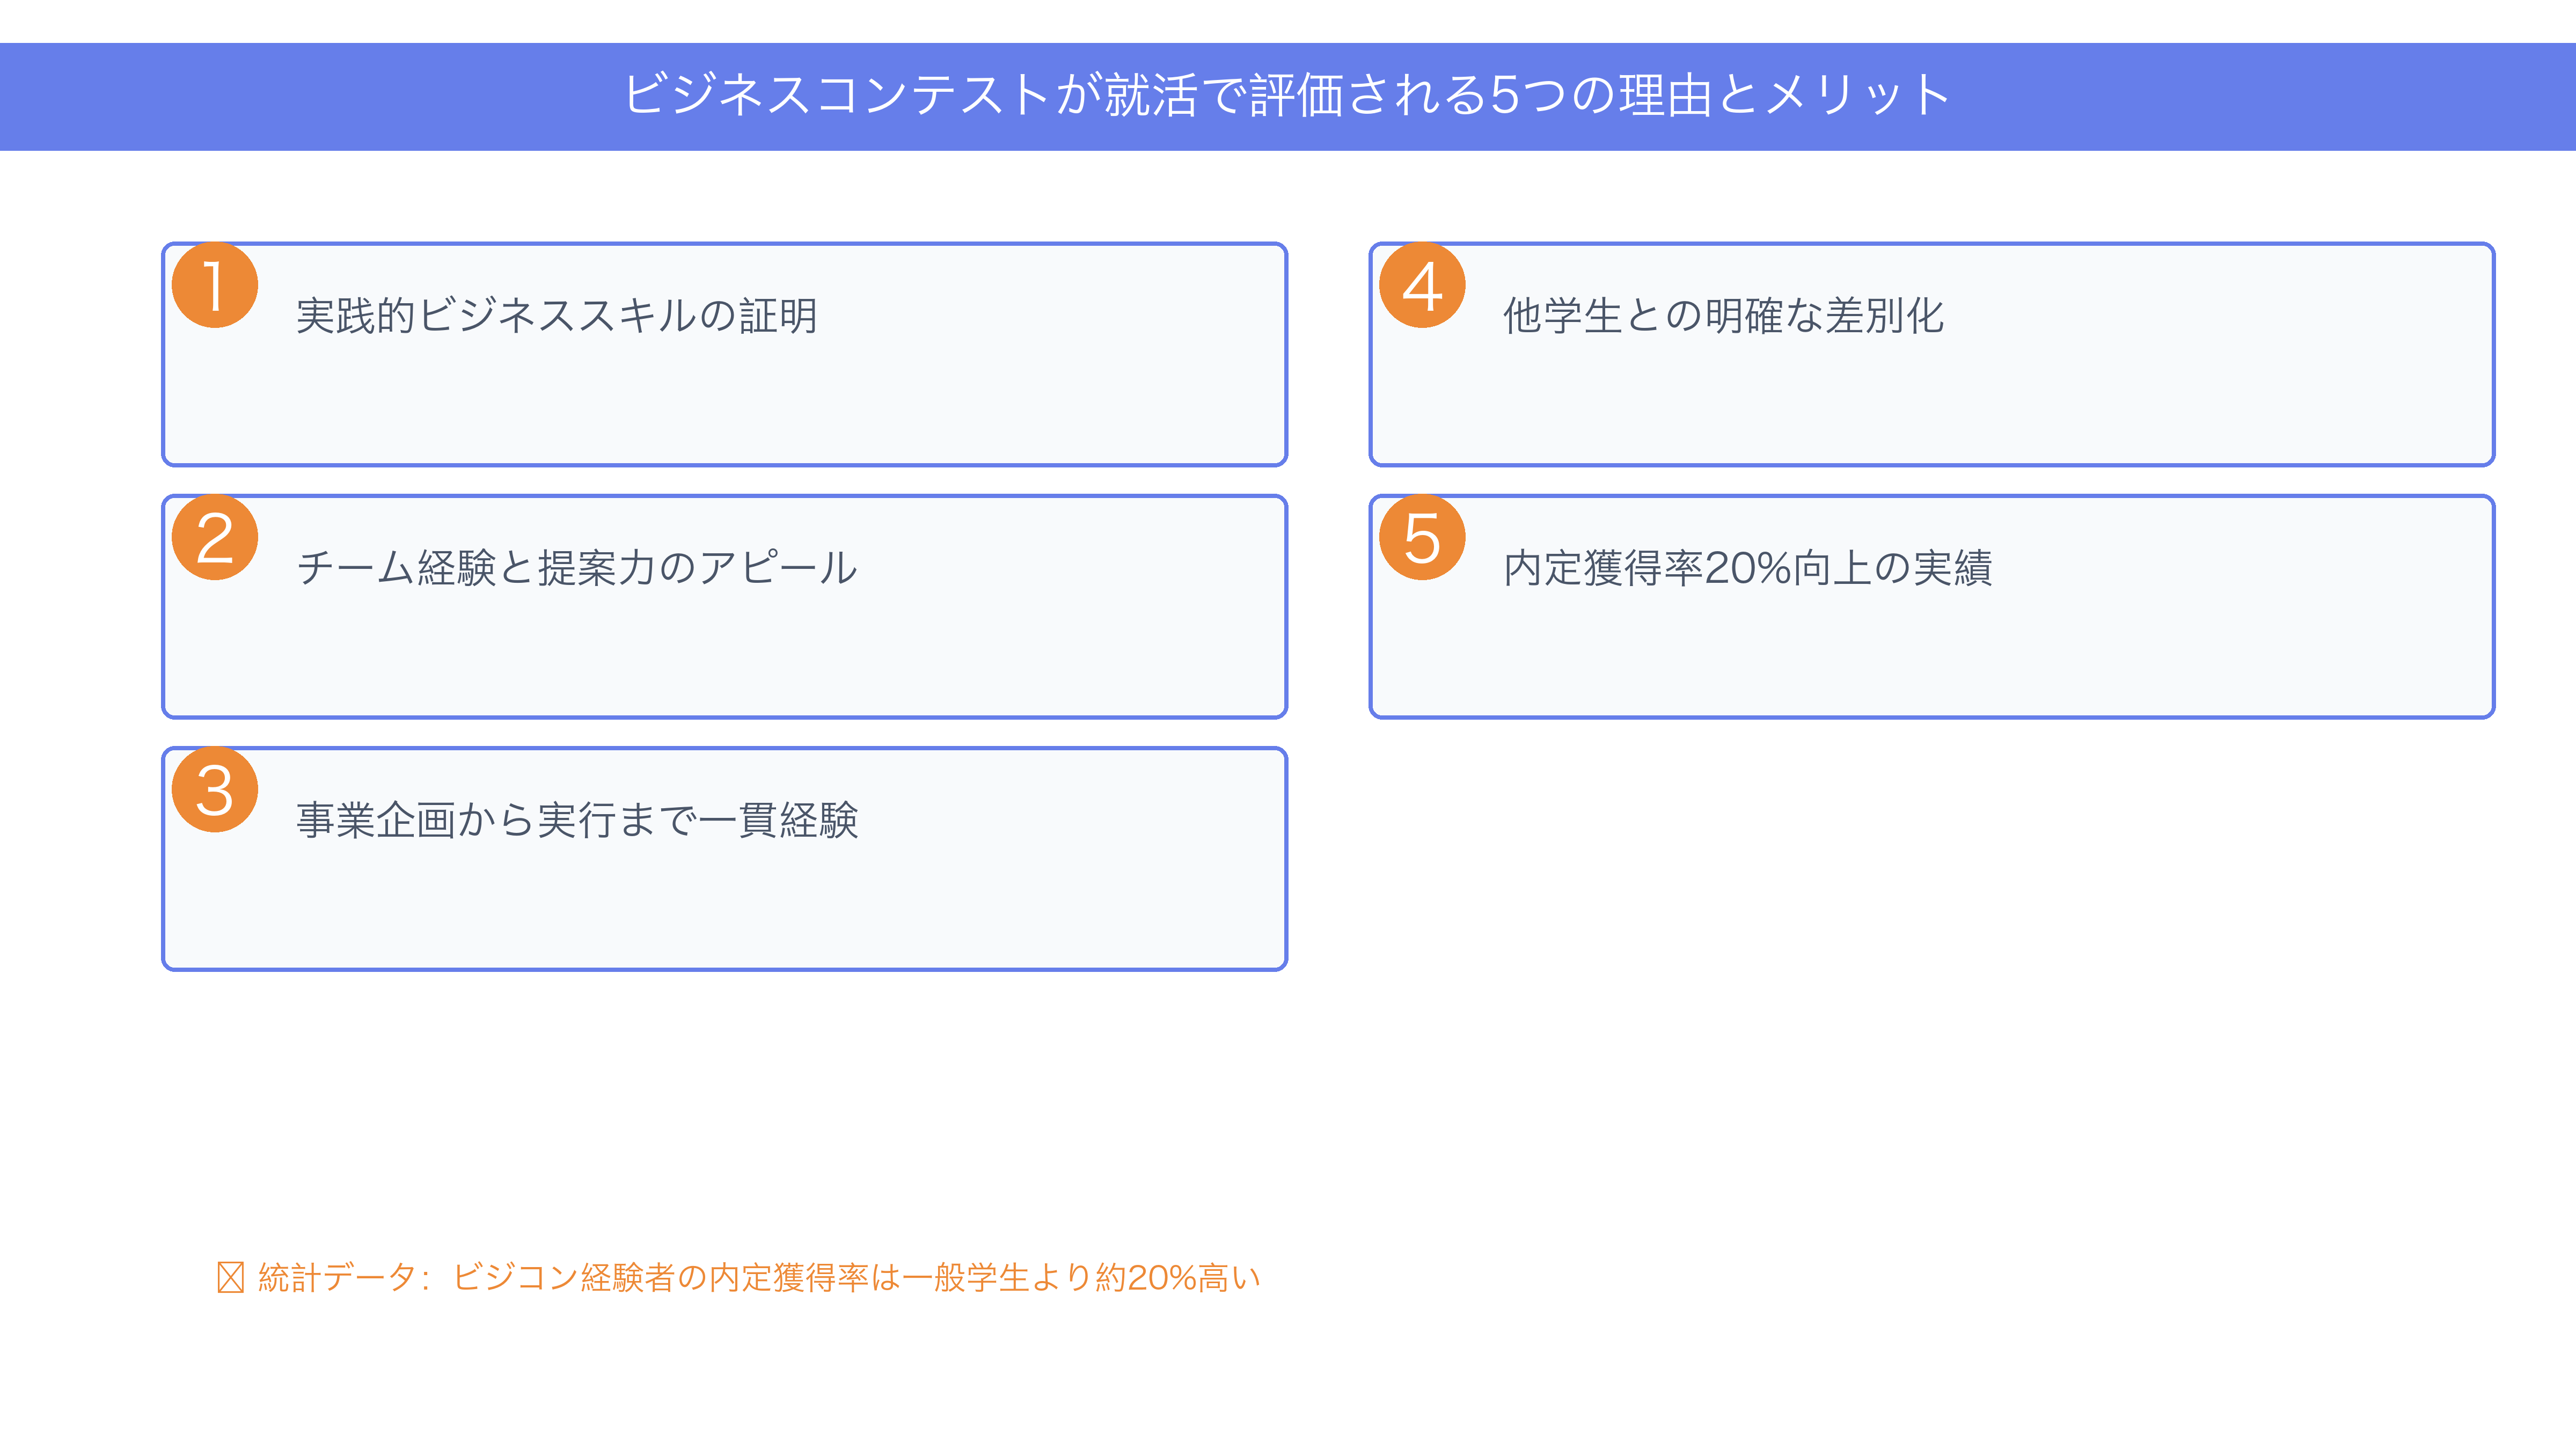
Task: Select the 事業企画から実行まで一貫経験 text
Action: [x=577, y=820]
